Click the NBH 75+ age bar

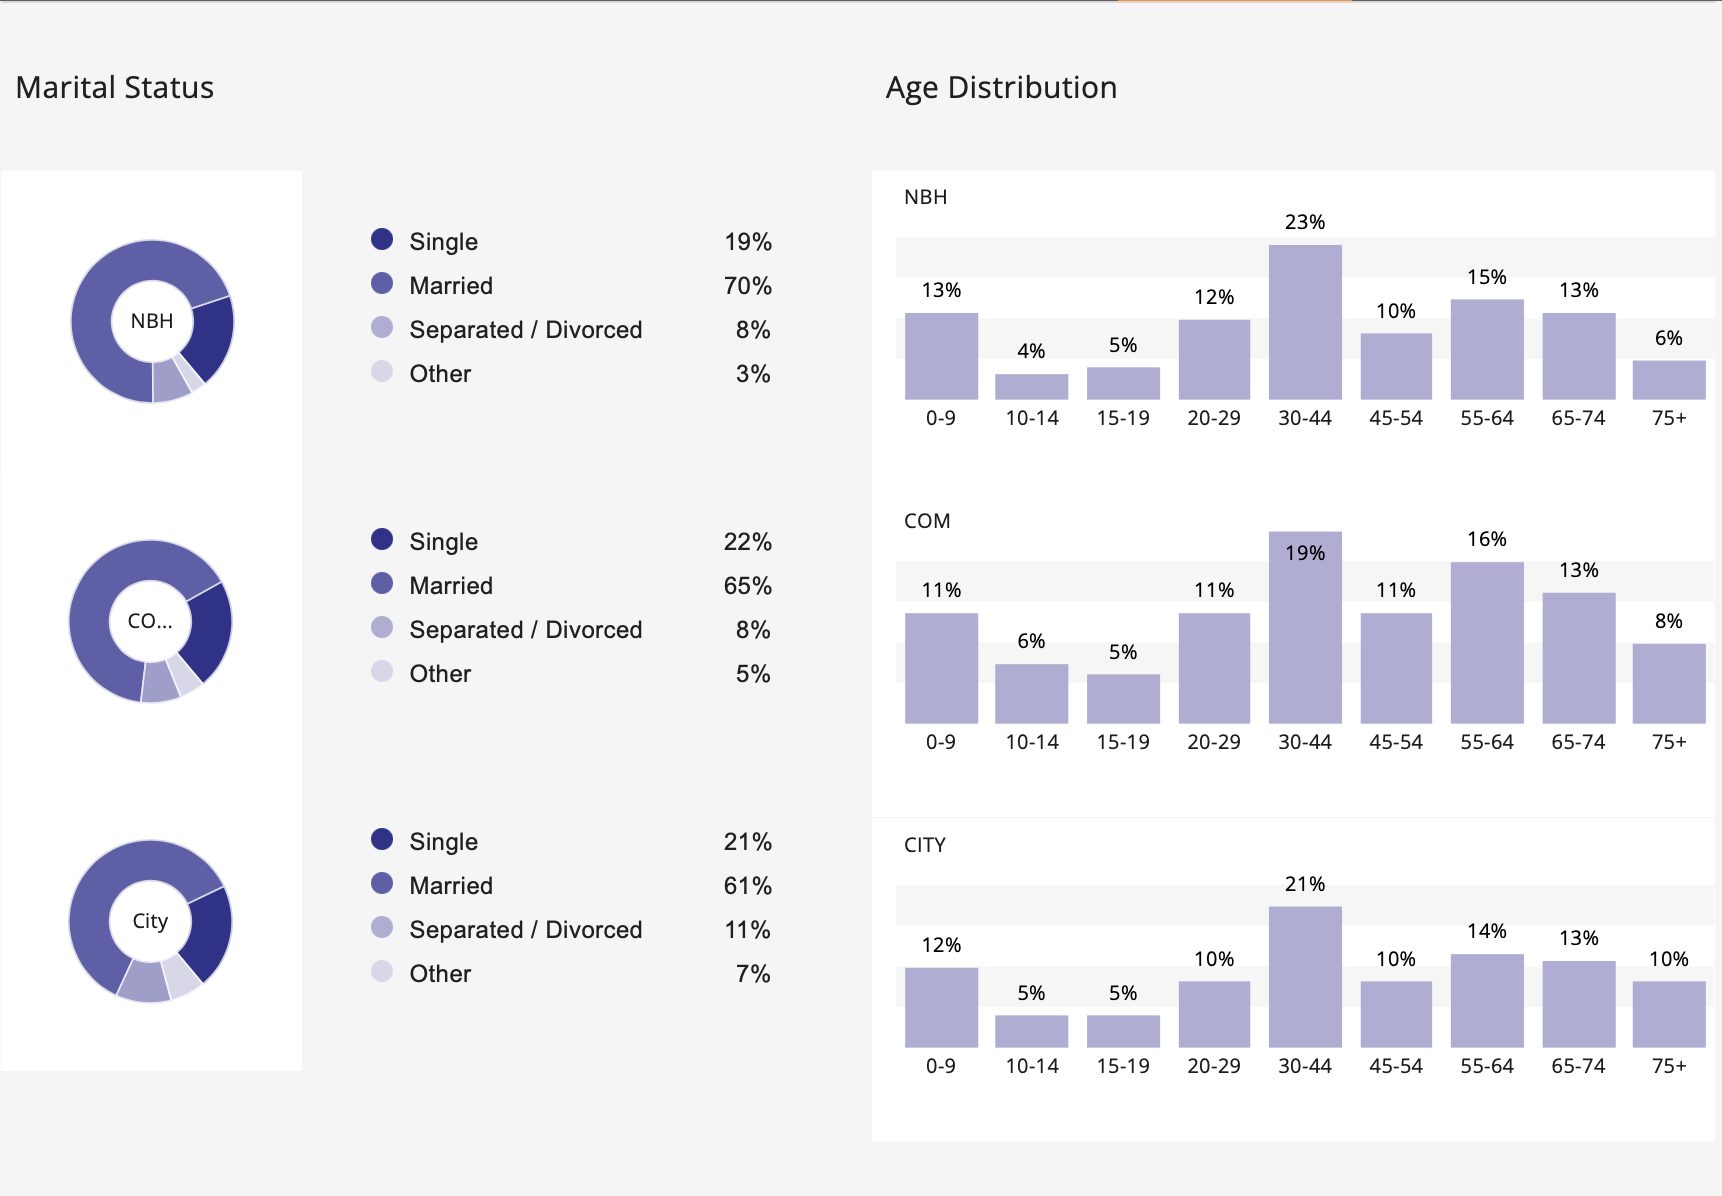[1669, 380]
